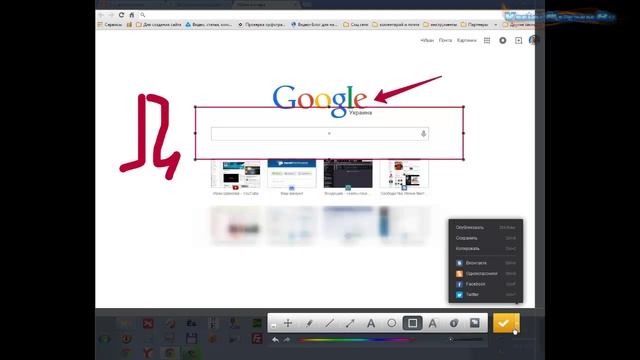Expand the bookmarks overflow arrow
This screenshot has height=360, width=640.
click(x=496, y=24)
